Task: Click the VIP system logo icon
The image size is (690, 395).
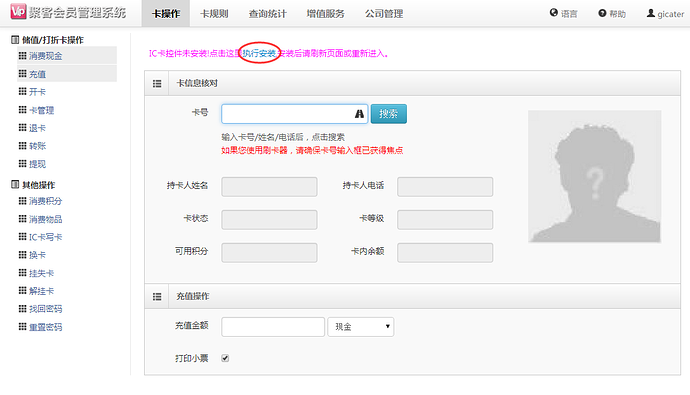Action: [18, 11]
